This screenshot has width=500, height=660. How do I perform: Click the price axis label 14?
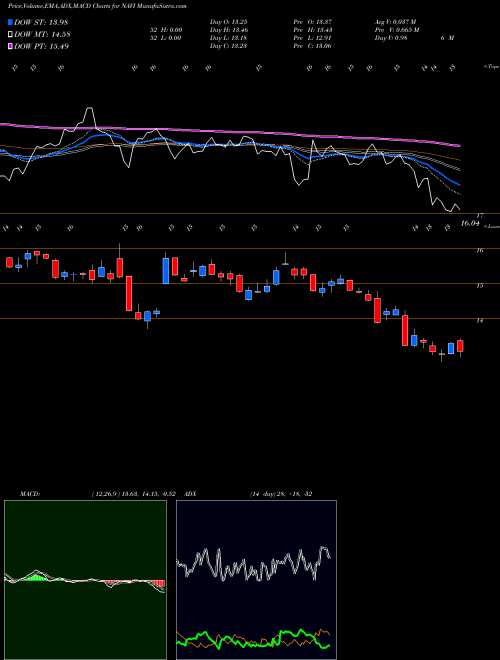[479, 321]
